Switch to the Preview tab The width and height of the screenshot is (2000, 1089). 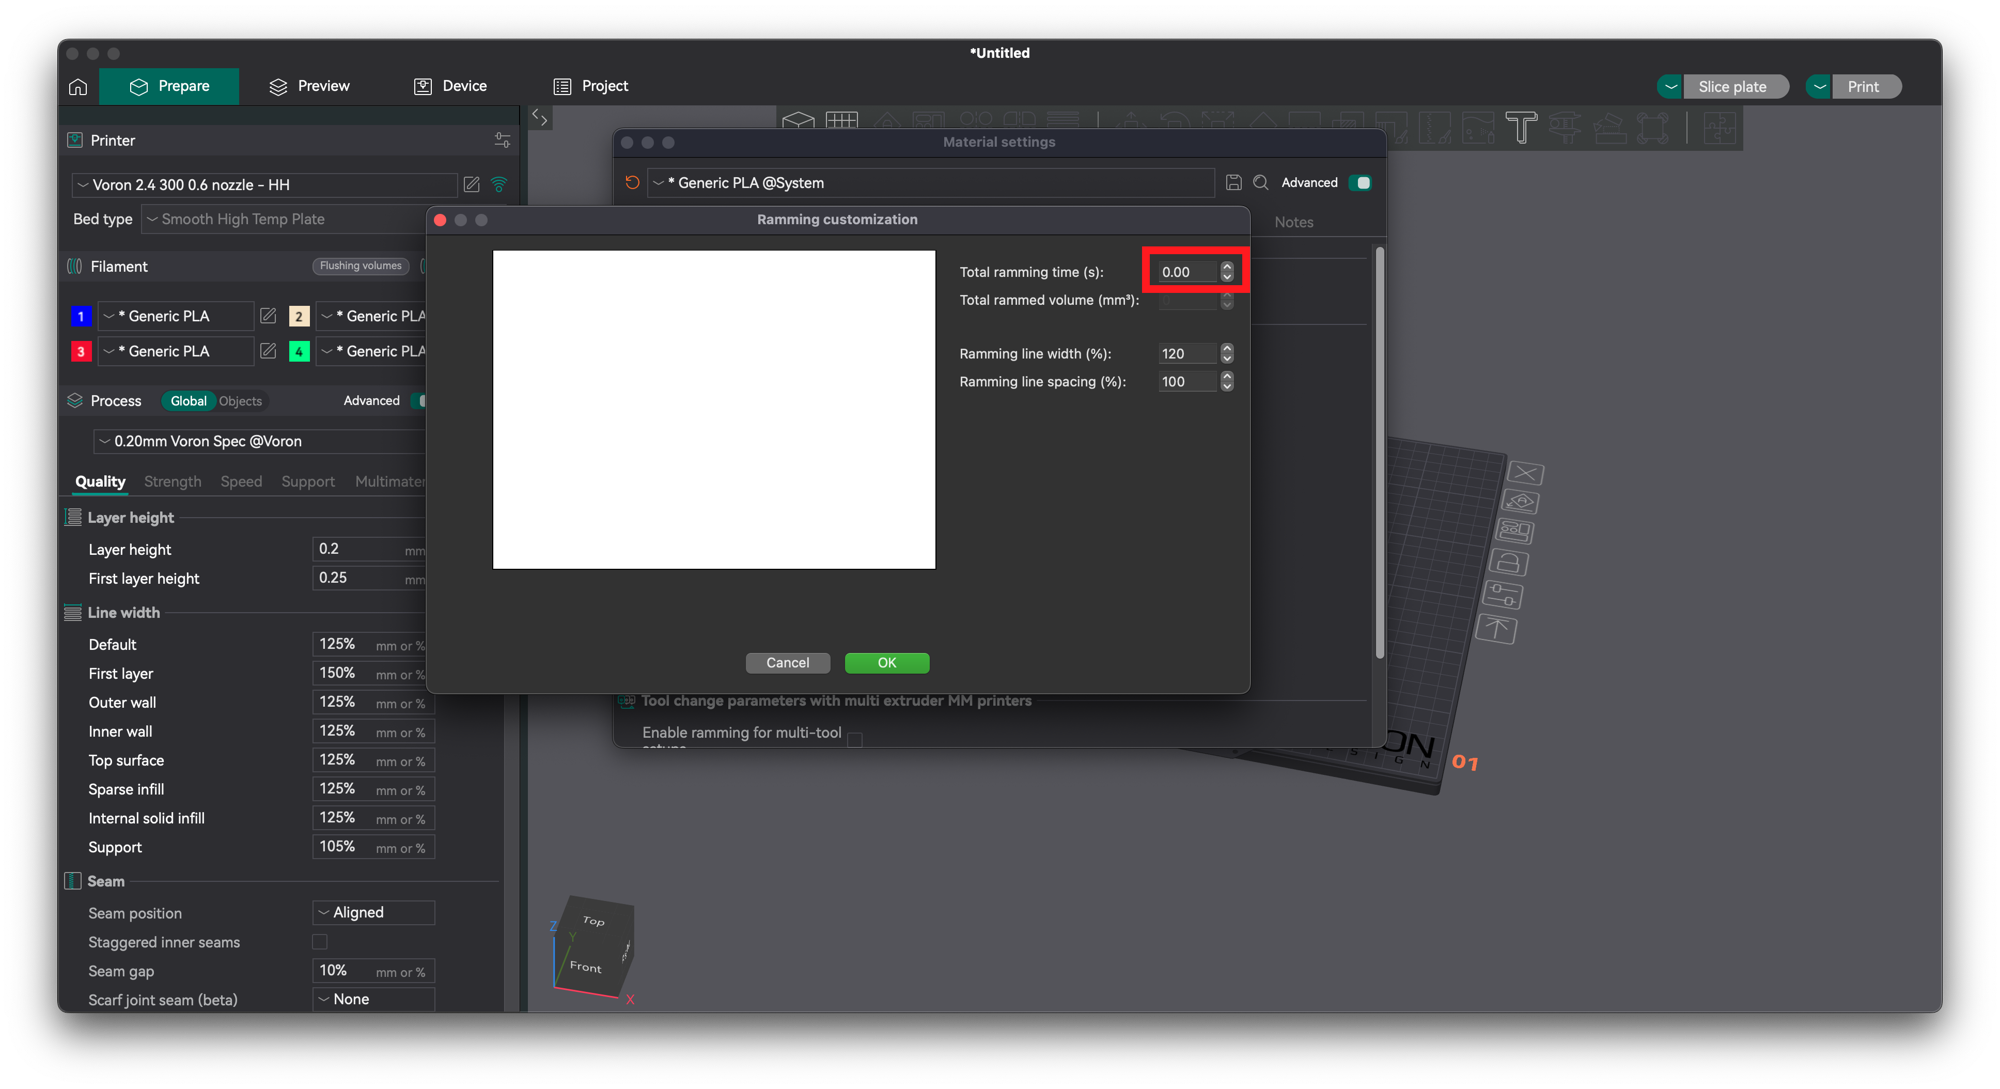[x=309, y=86]
